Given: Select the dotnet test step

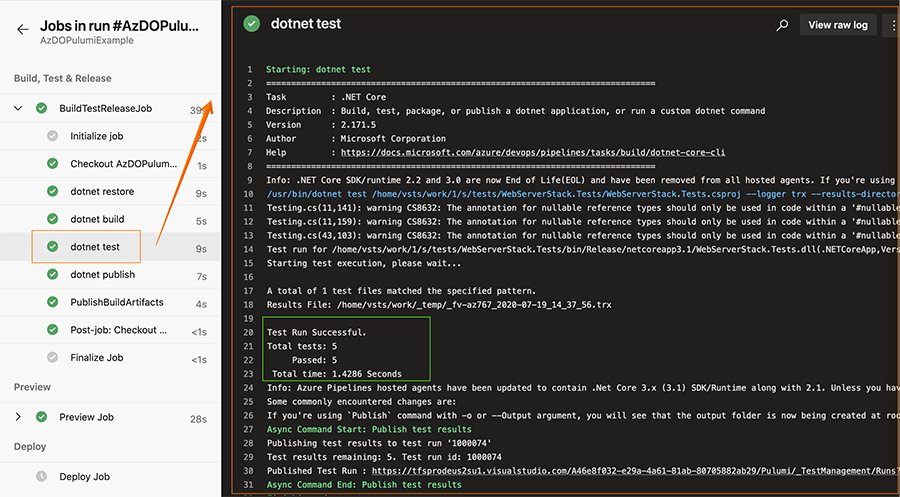Looking at the screenshot, I should click(x=95, y=247).
